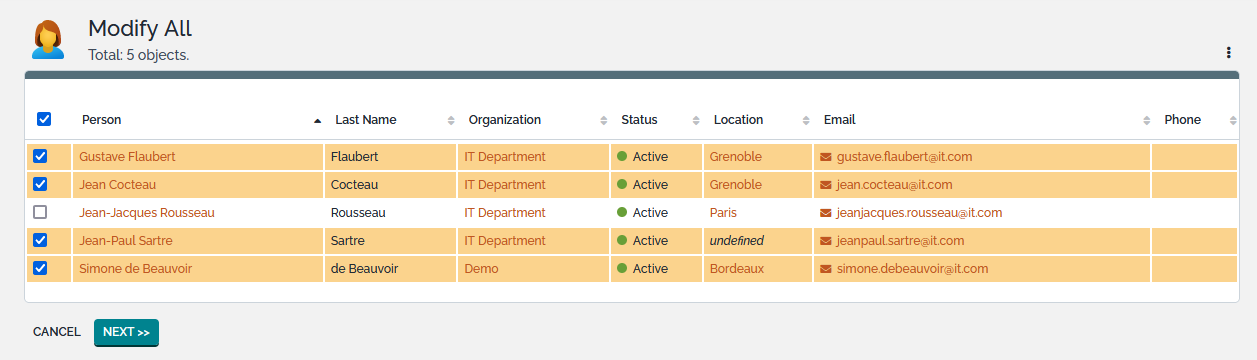1257x360 pixels.
Task: Check the Jean-Jacques Rousseau row checkbox
Action: [40, 212]
